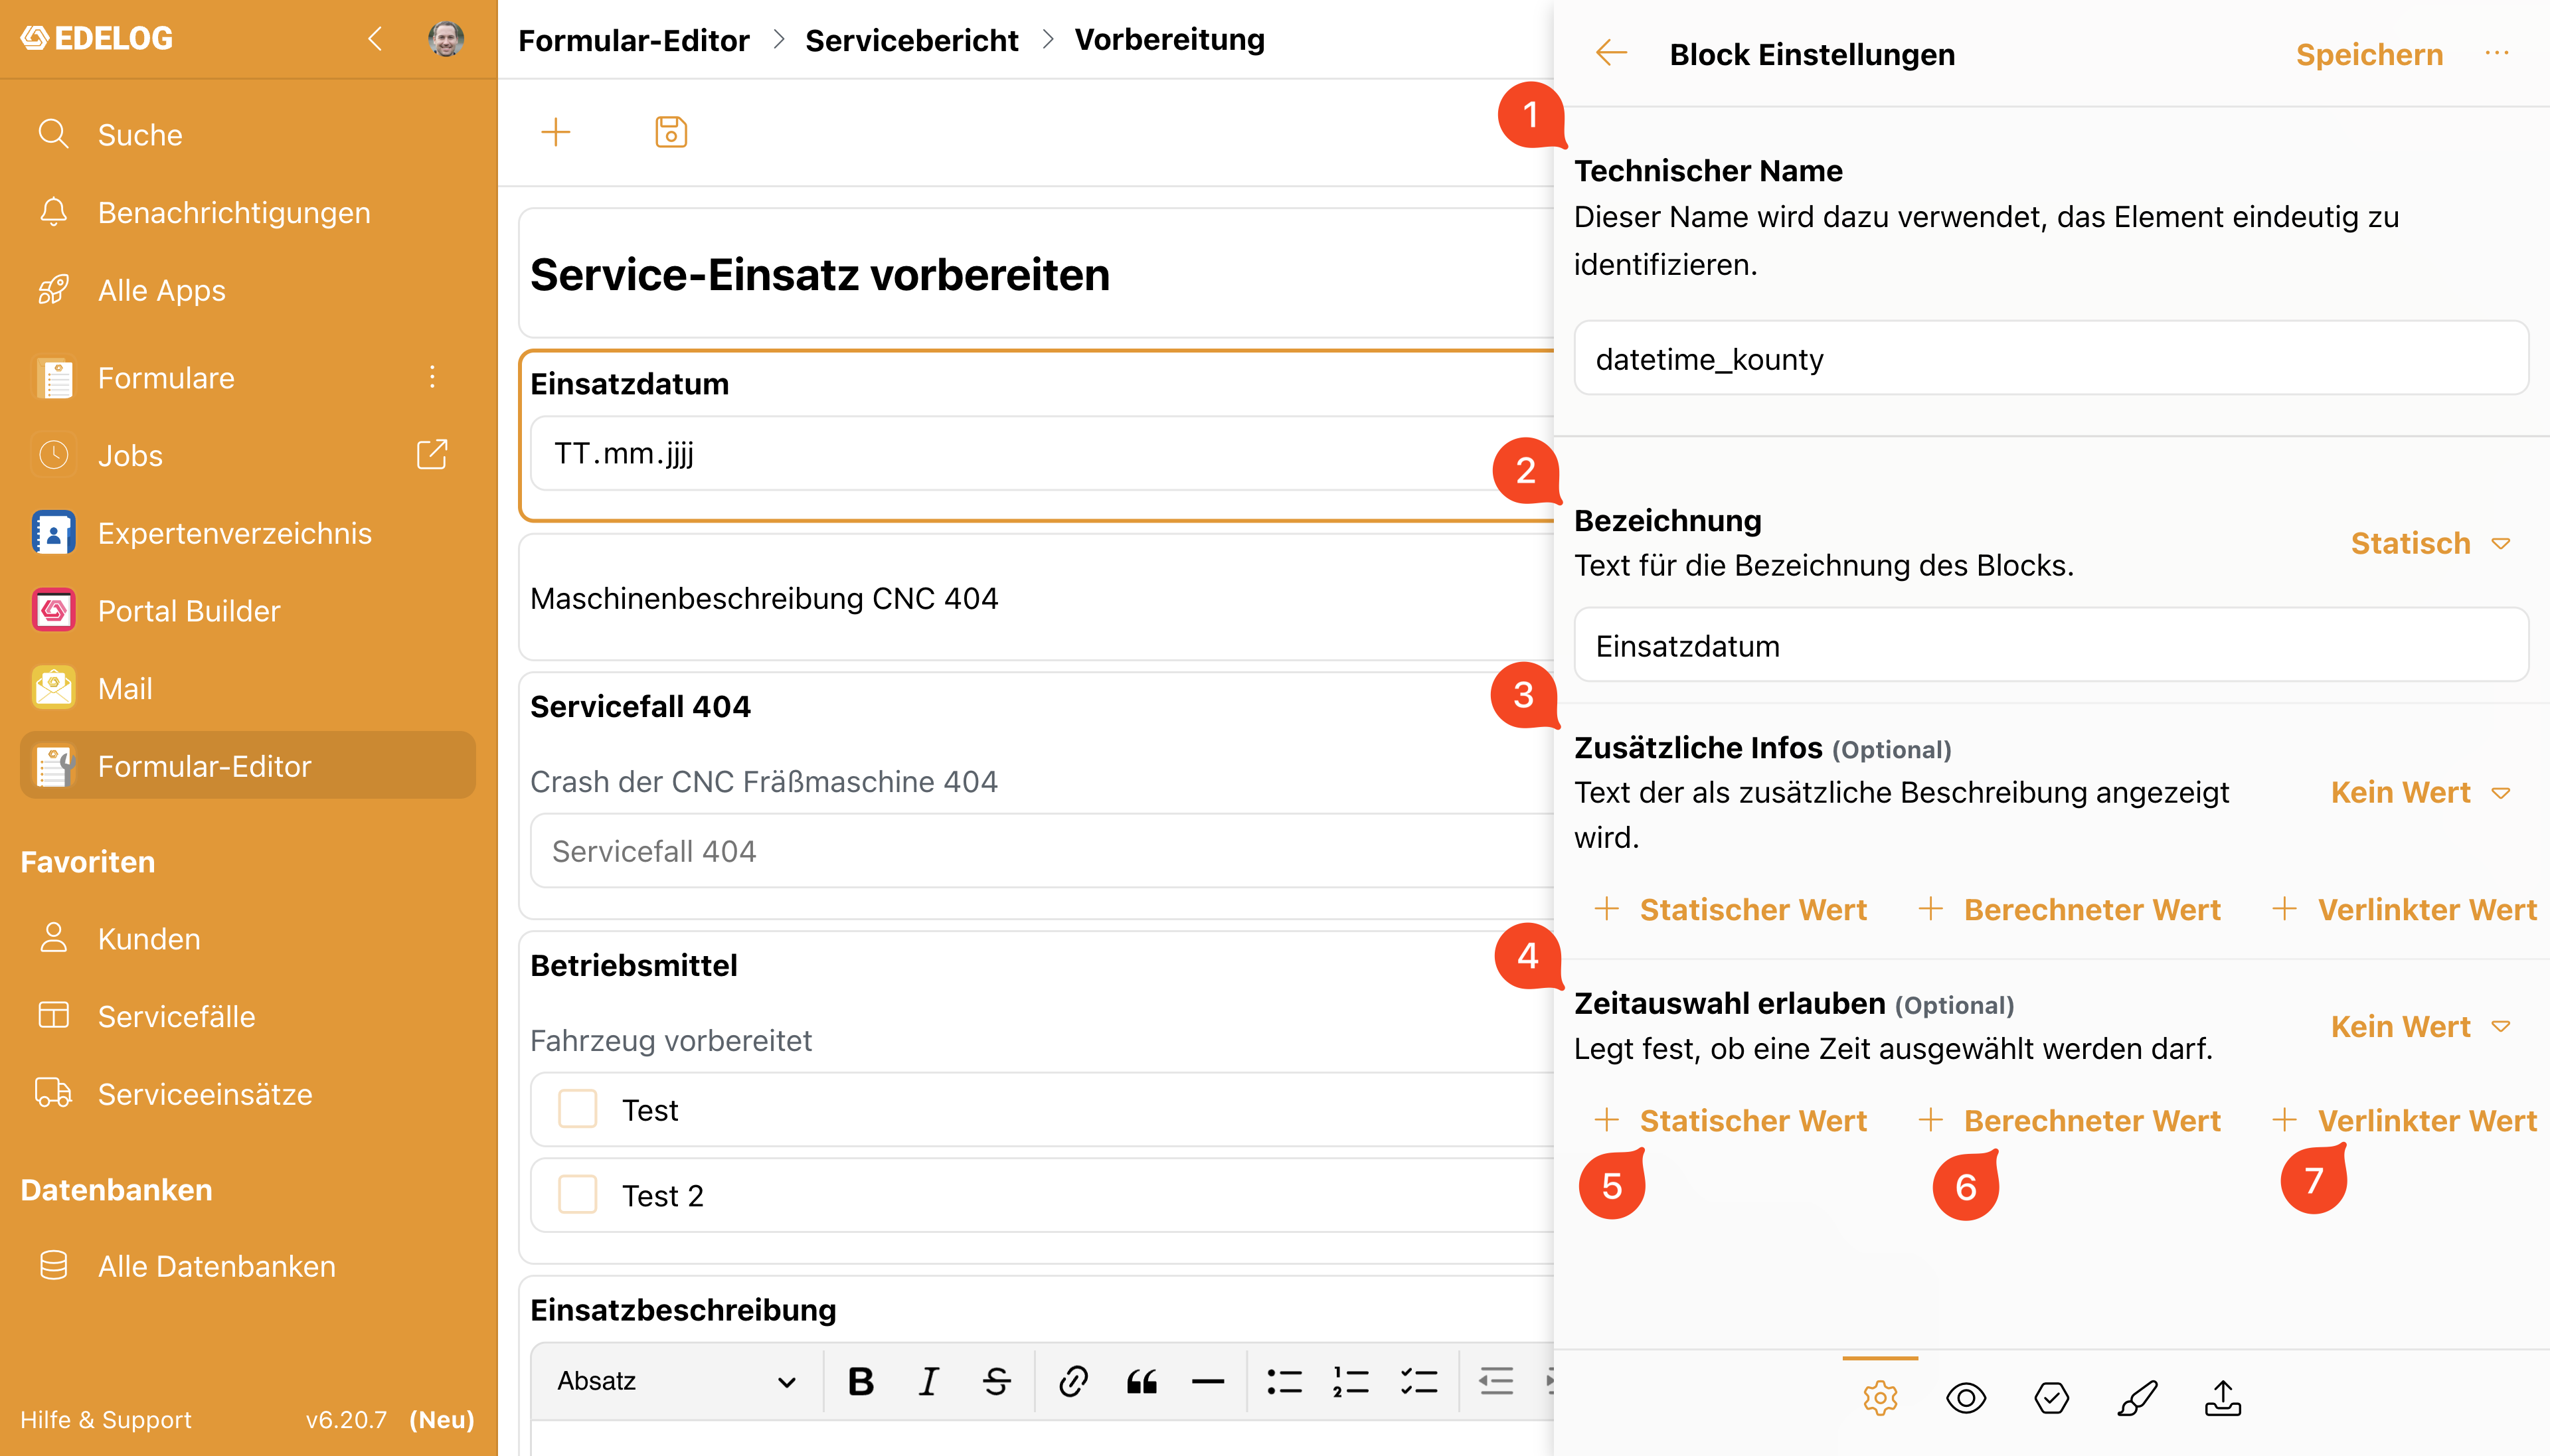The height and width of the screenshot is (1456, 2550).
Task: Add a new block with plus icon
Action: [555, 132]
